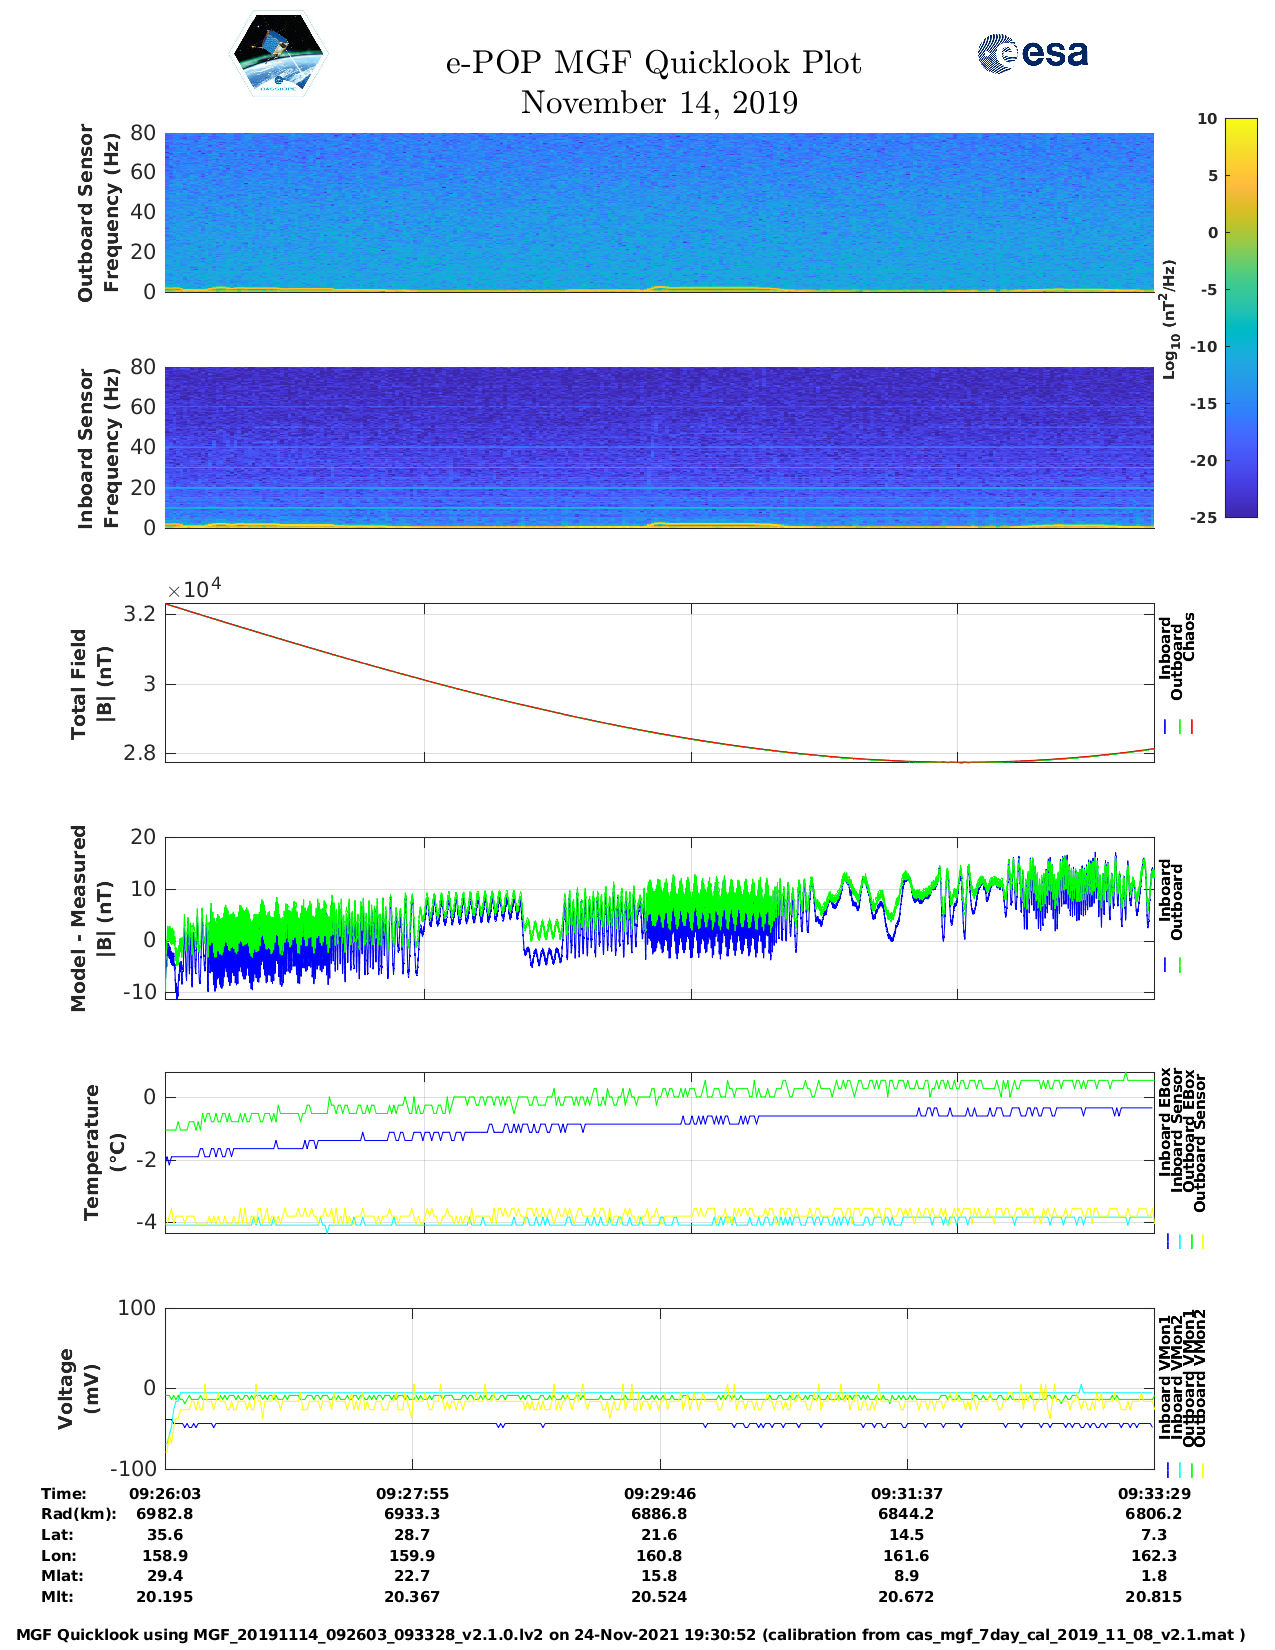Click the CASSIOPE satellite hexagon logo
This screenshot has width=1275, height=1650.
[279, 54]
